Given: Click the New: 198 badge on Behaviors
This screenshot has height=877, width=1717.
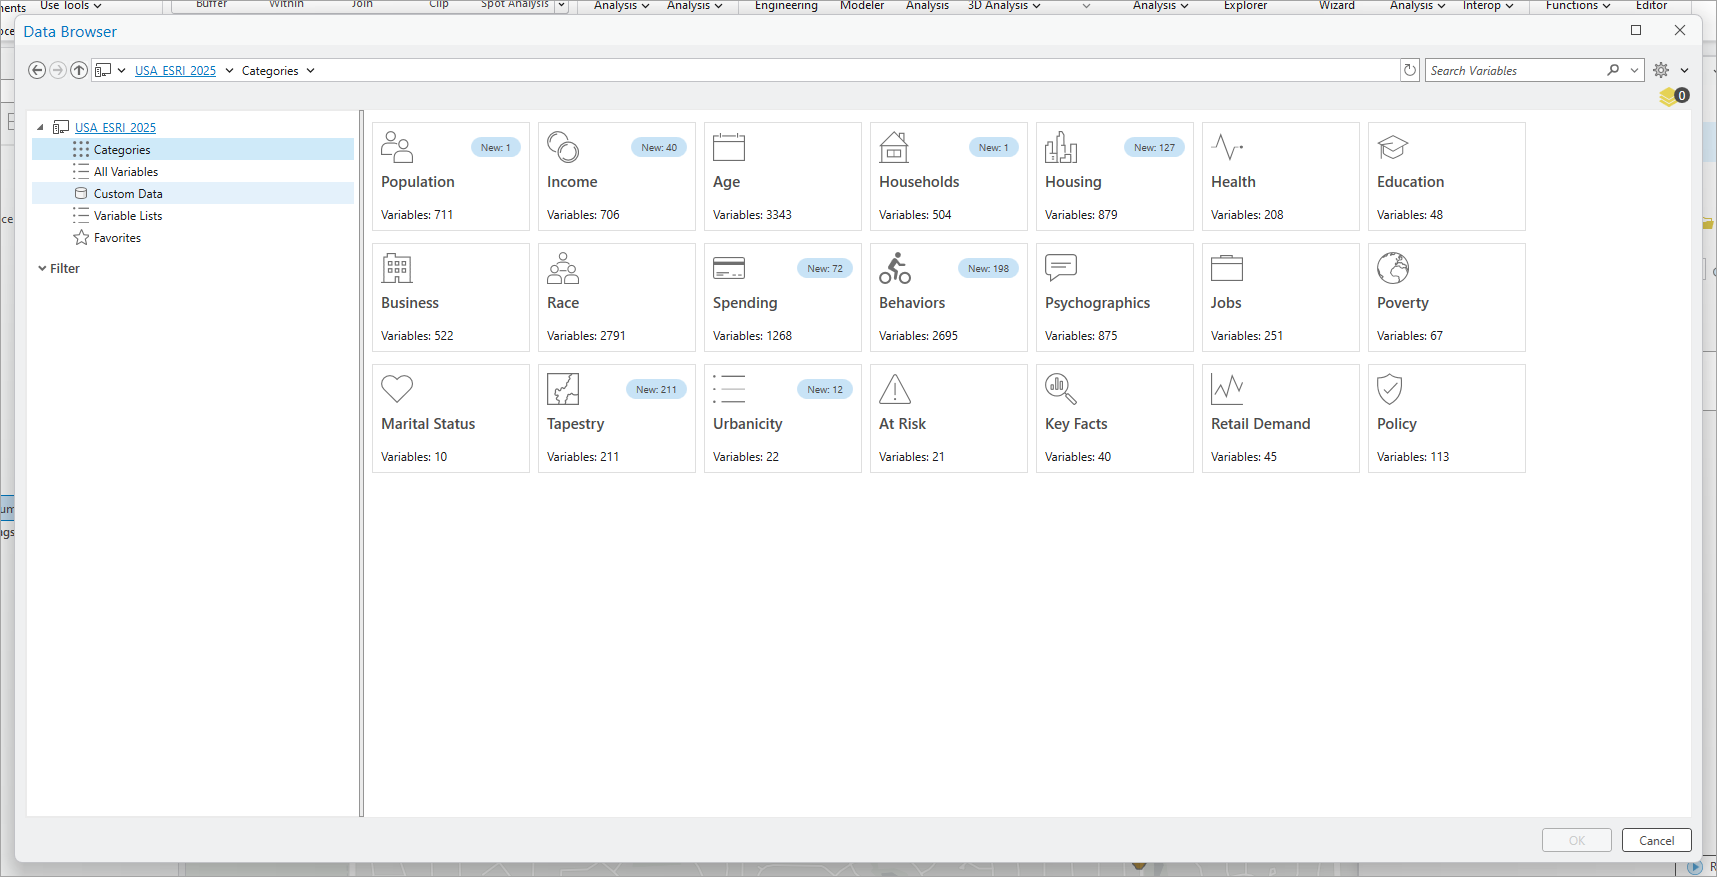Looking at the screenshot, I should tap(988, 268).
